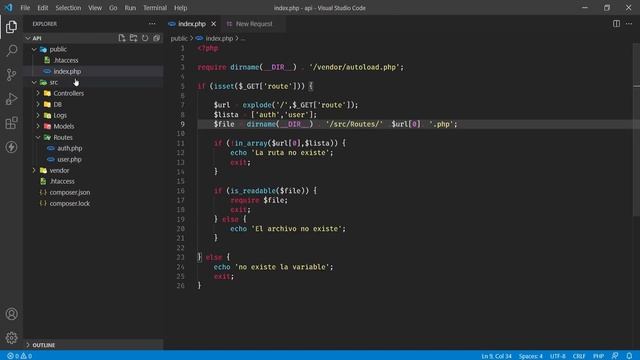Expand the vendor folder

coord(34,170)
